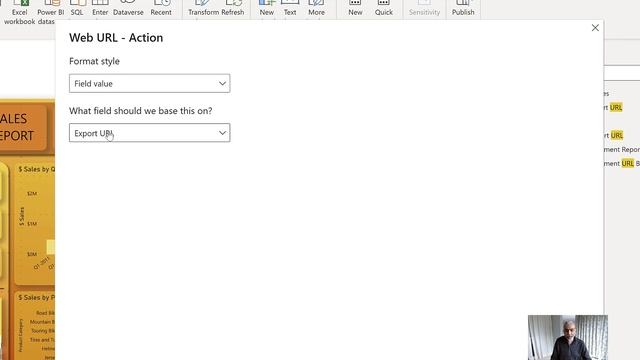Viewport: 640px width, 360px height.
Task: Open the Format style dropdown
Action: [149, 83]
